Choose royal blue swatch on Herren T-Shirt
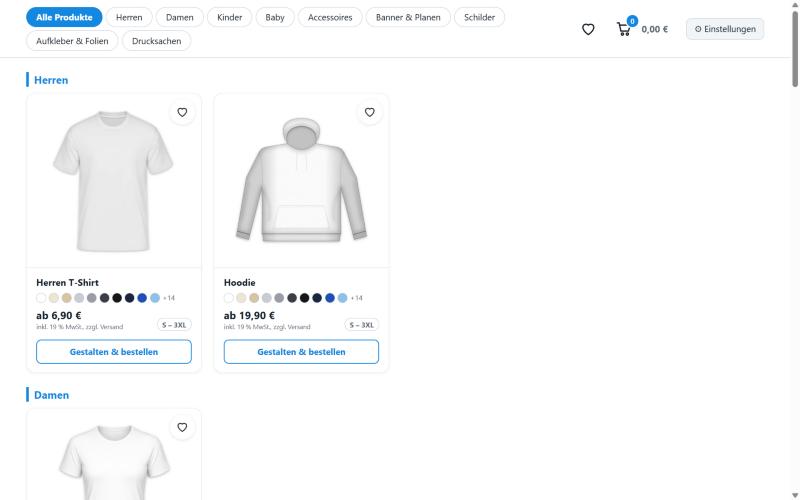The width and height of the screenshot is (800, 500). coord(142,298)
